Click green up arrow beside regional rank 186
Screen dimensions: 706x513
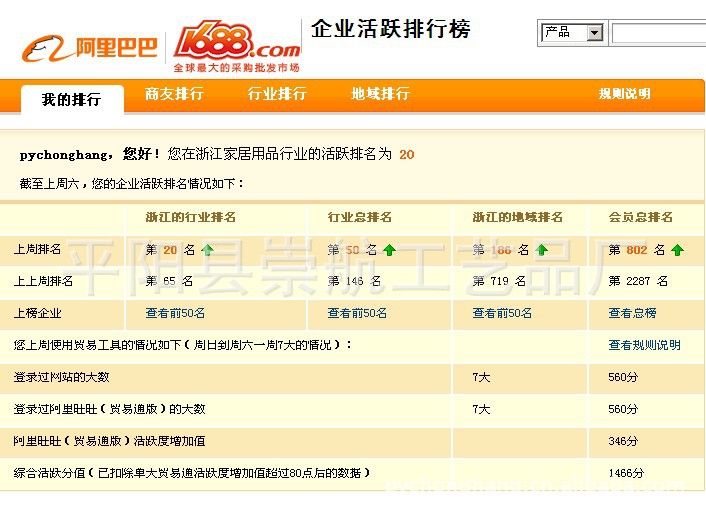pos(541,250)
